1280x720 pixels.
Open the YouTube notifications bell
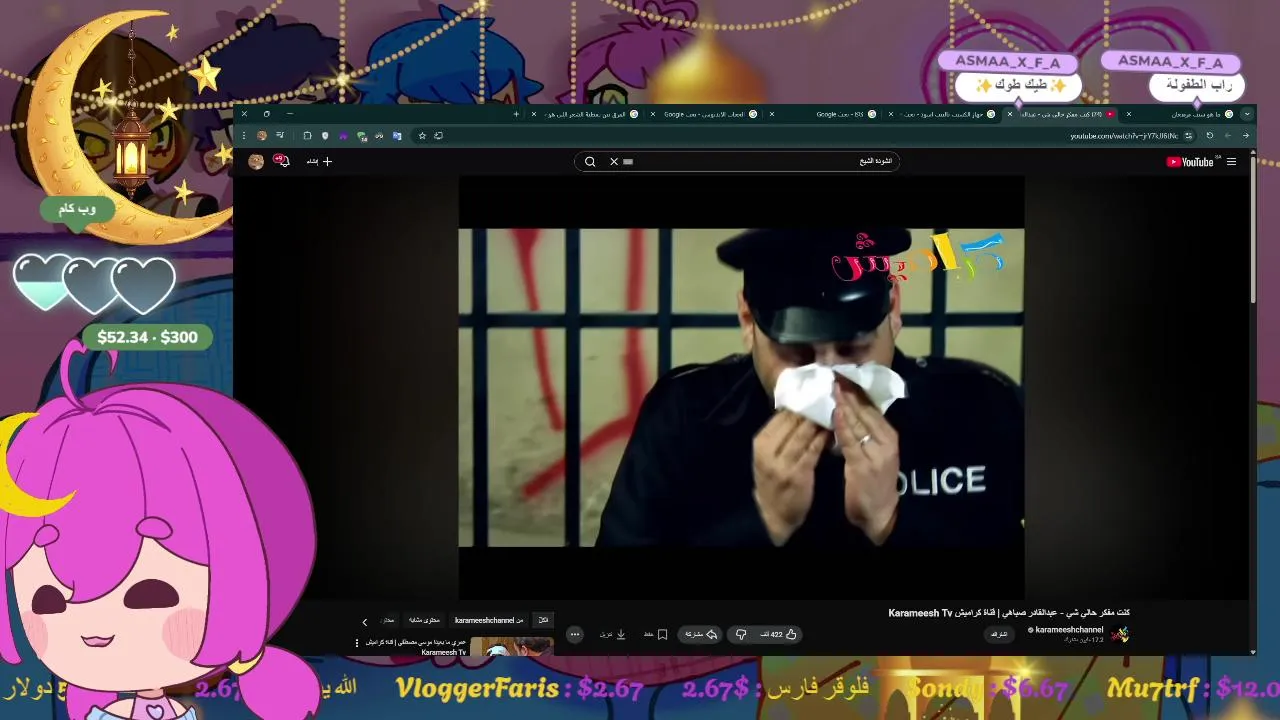pos(283,161)
